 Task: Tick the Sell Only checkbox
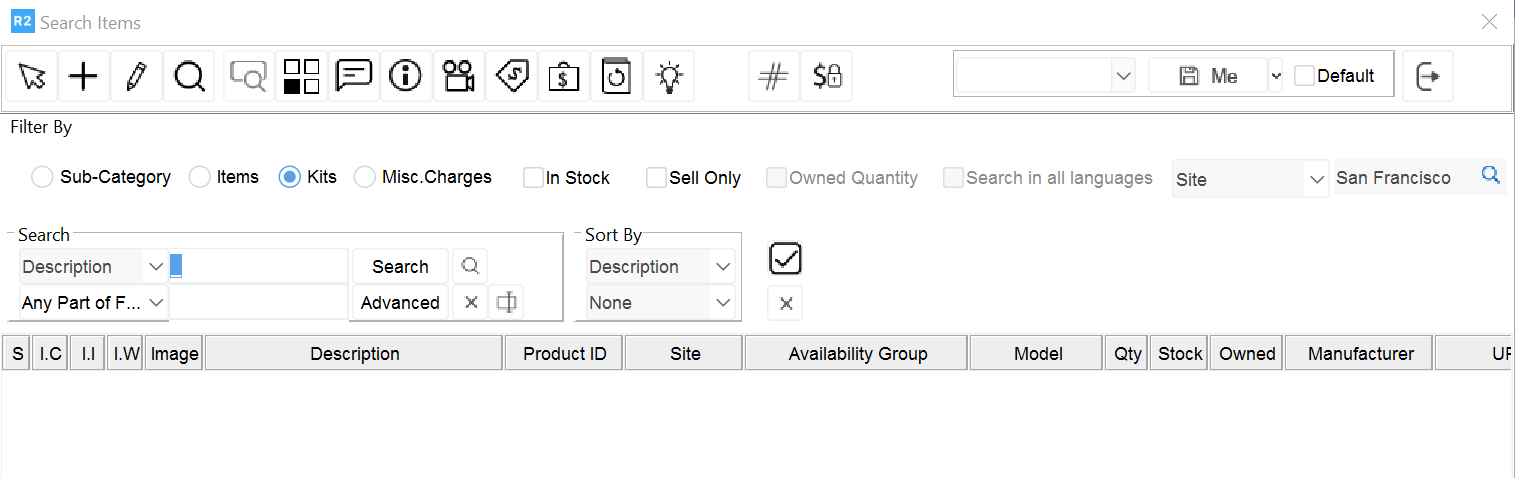(656, 178)
